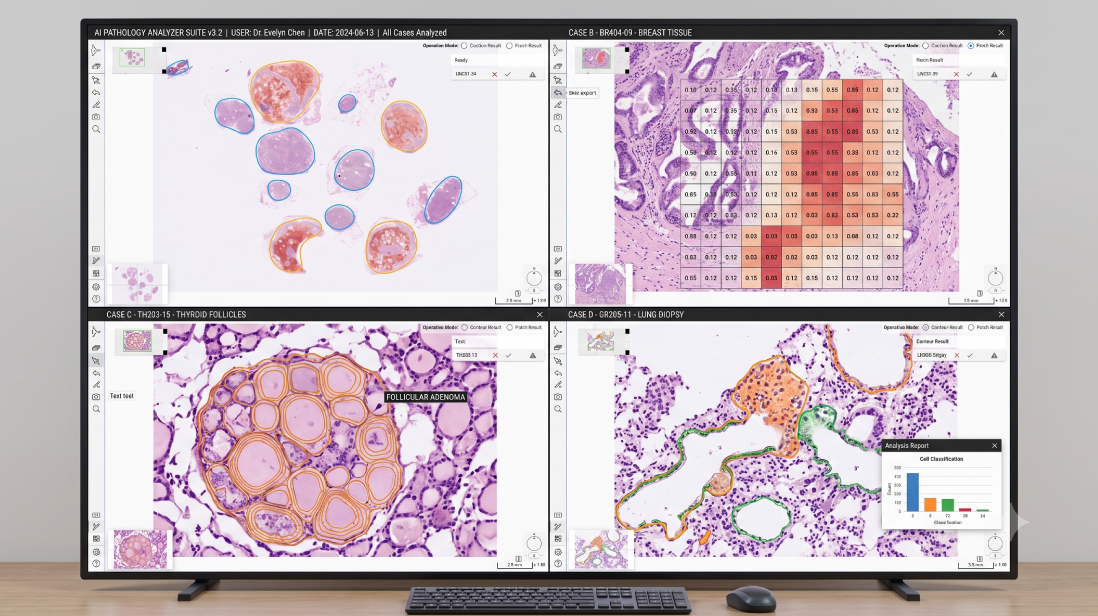Click the heatmap cell showing 0.90

coord(690,174)
